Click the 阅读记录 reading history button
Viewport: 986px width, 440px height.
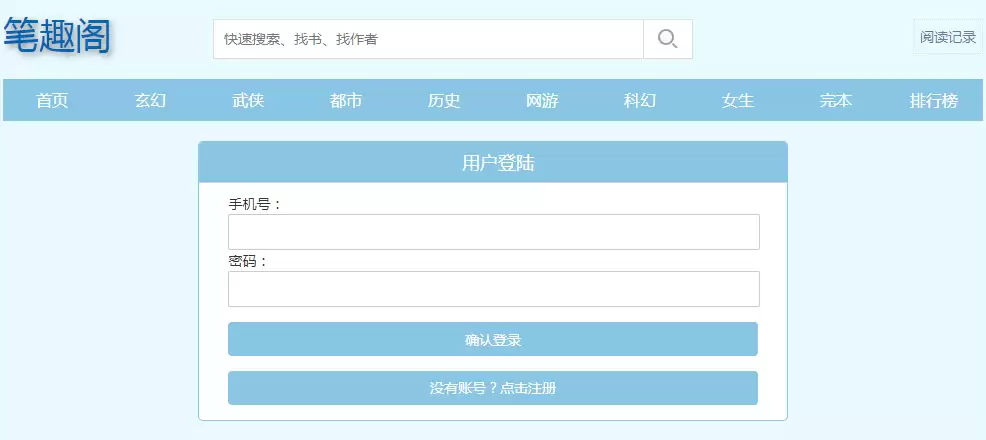tap(948, 38)
